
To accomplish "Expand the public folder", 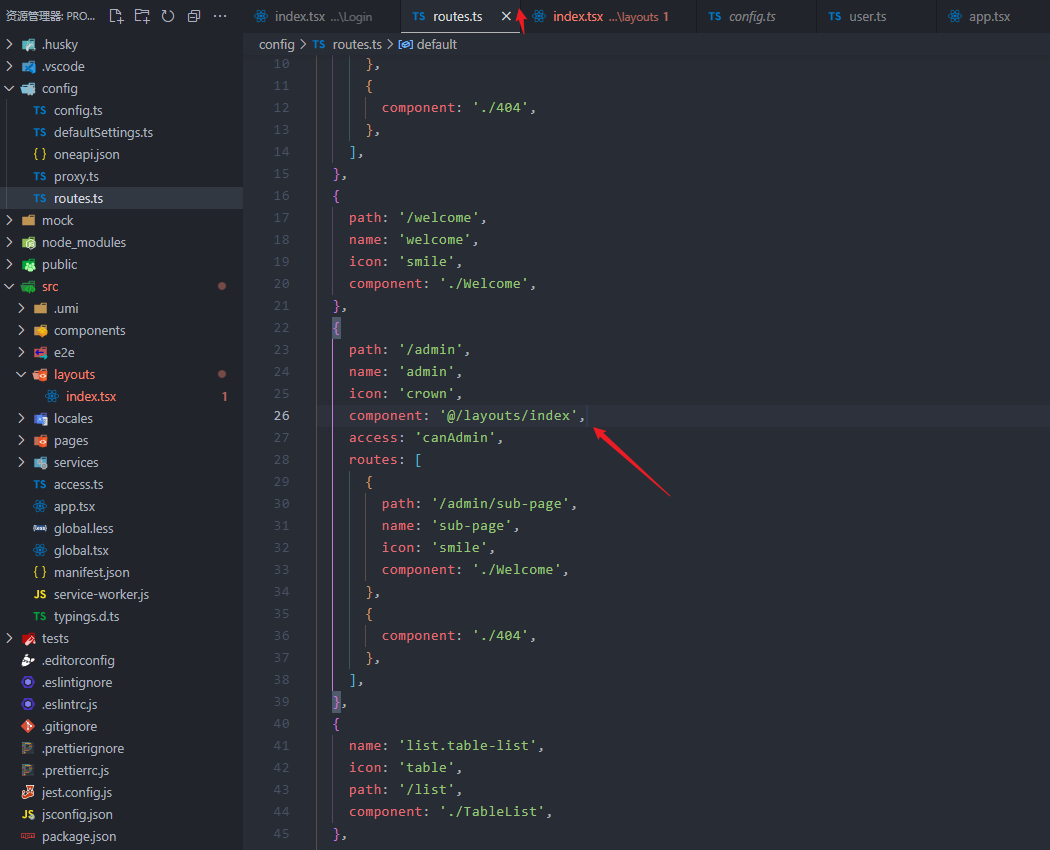I will 9,265.
